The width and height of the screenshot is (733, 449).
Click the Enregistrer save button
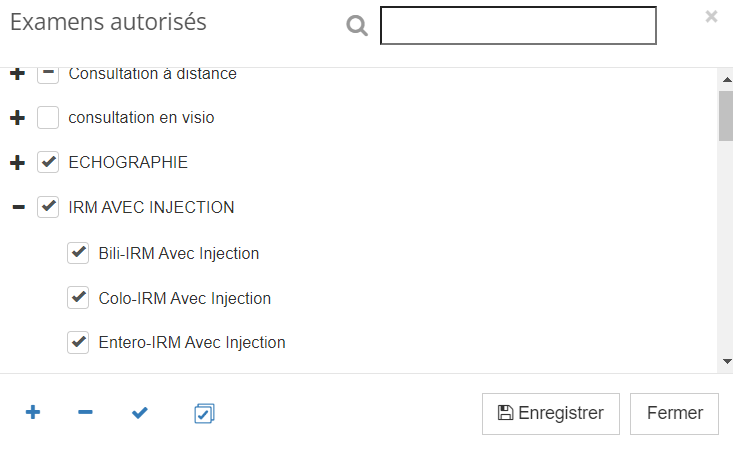[x=551, y=414]
